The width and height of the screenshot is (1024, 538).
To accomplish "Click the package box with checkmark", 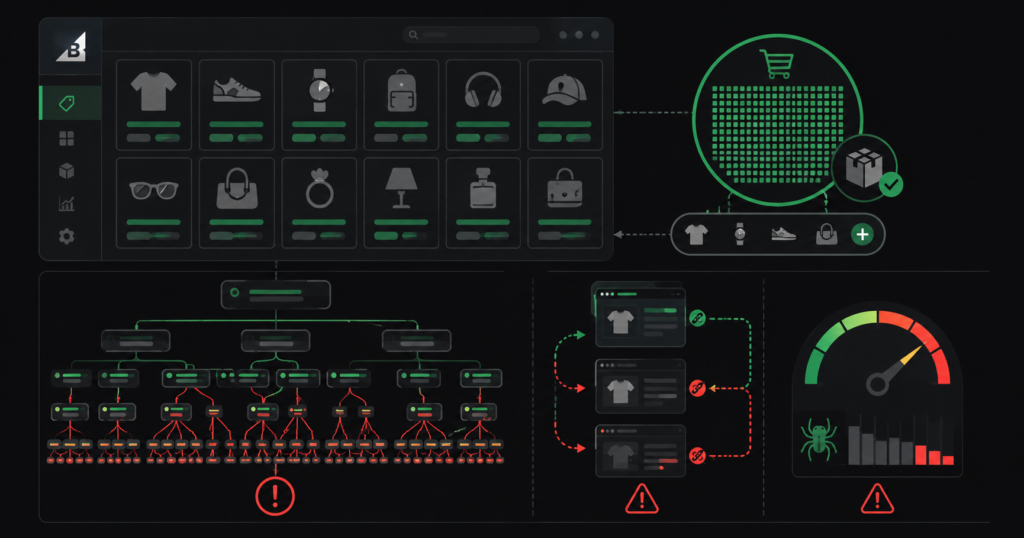I will [x=865, y=167].
